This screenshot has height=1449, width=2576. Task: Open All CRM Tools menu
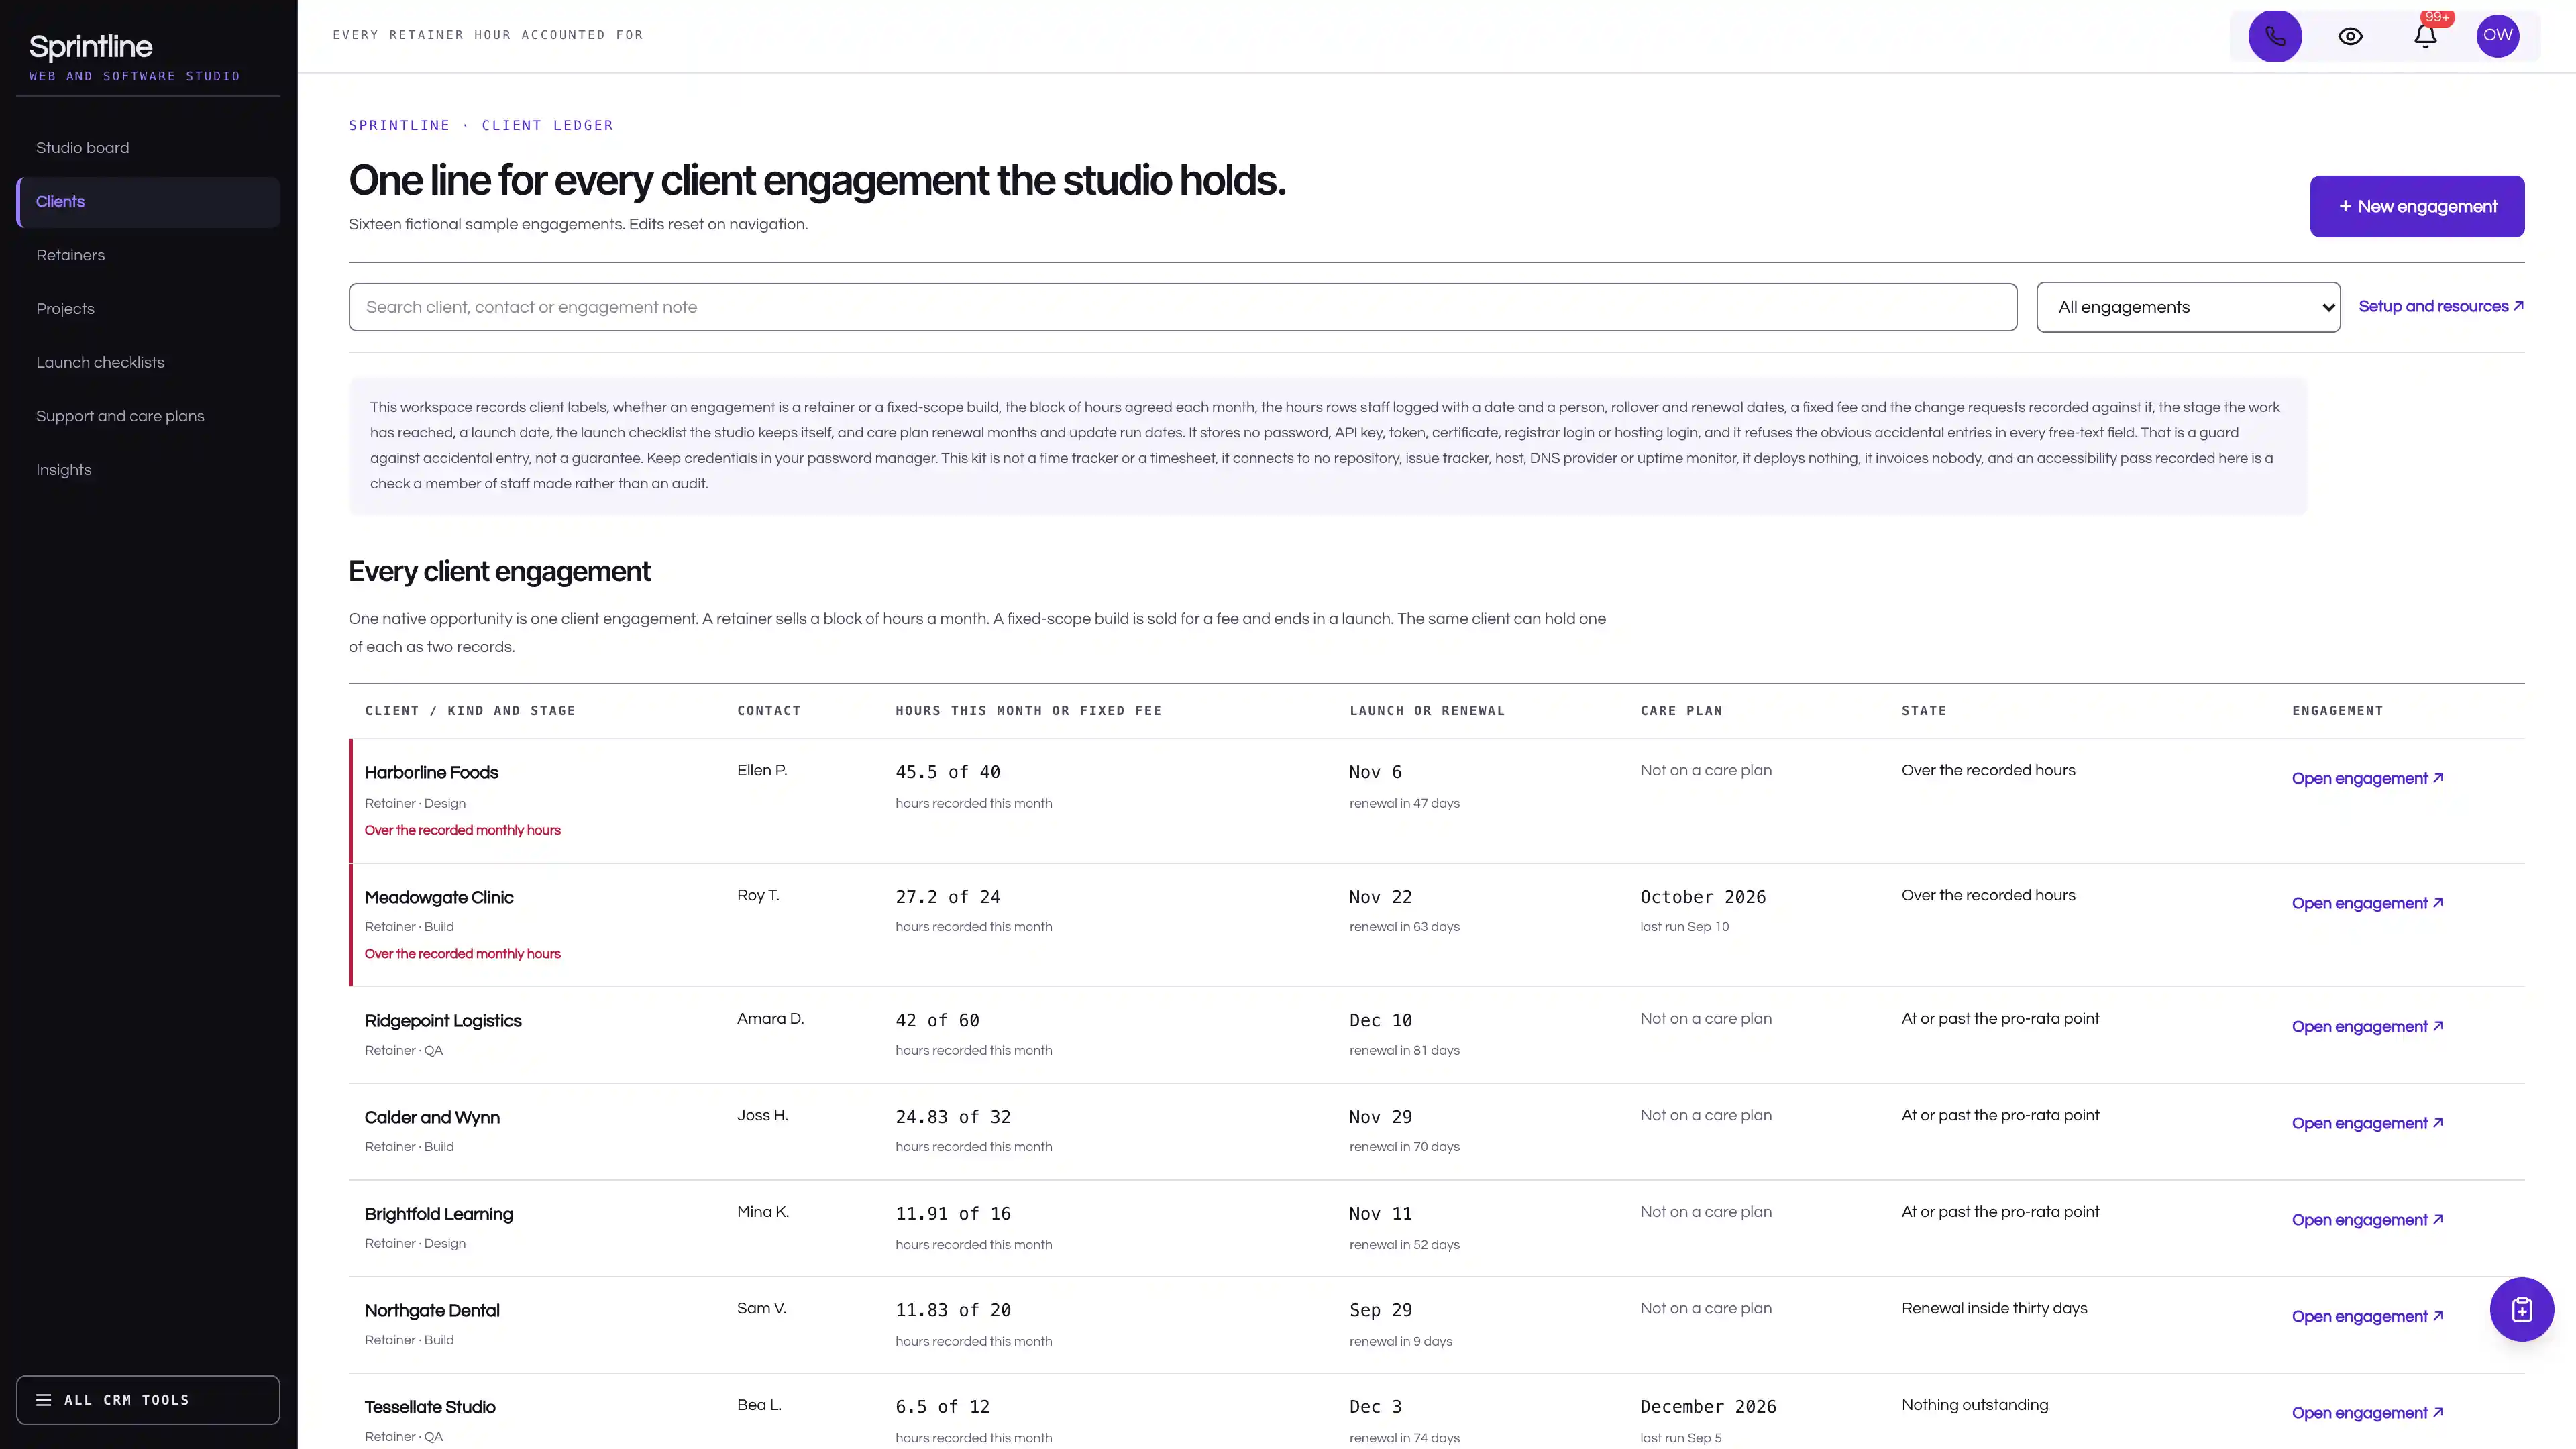148,1400
